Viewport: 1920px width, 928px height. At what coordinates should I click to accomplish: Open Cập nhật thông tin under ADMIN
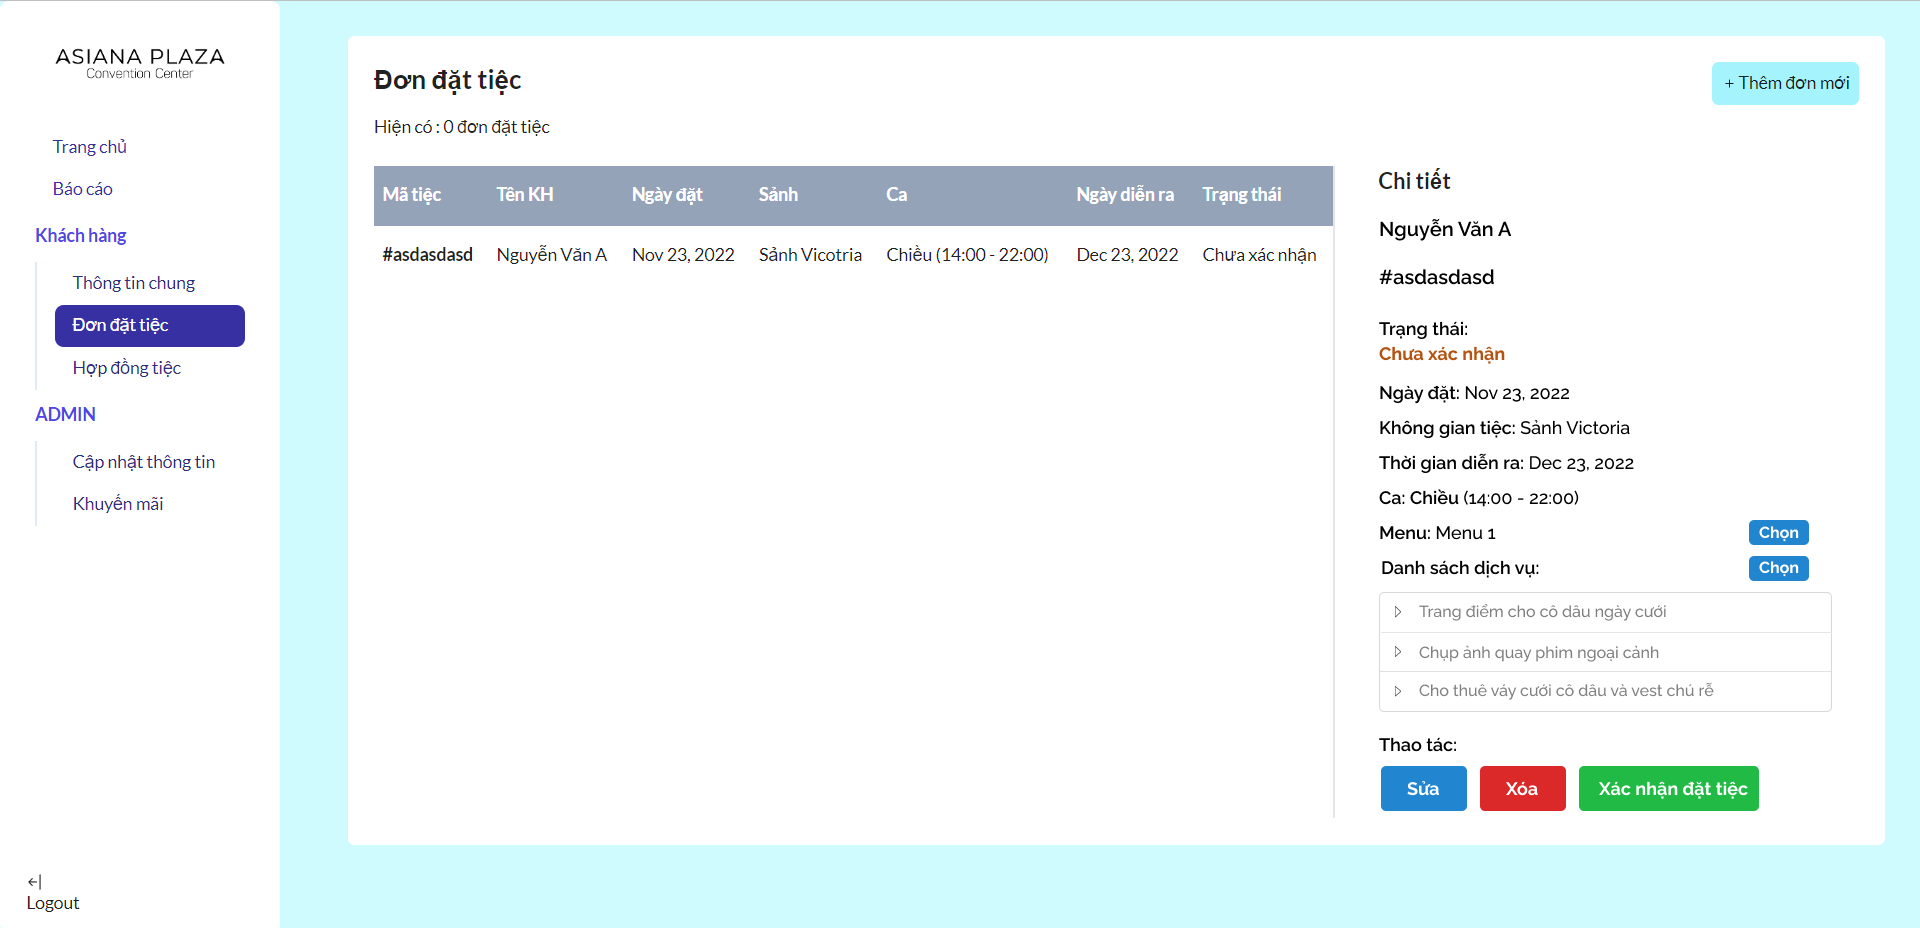pyautogui.click(x=144, y=461)
